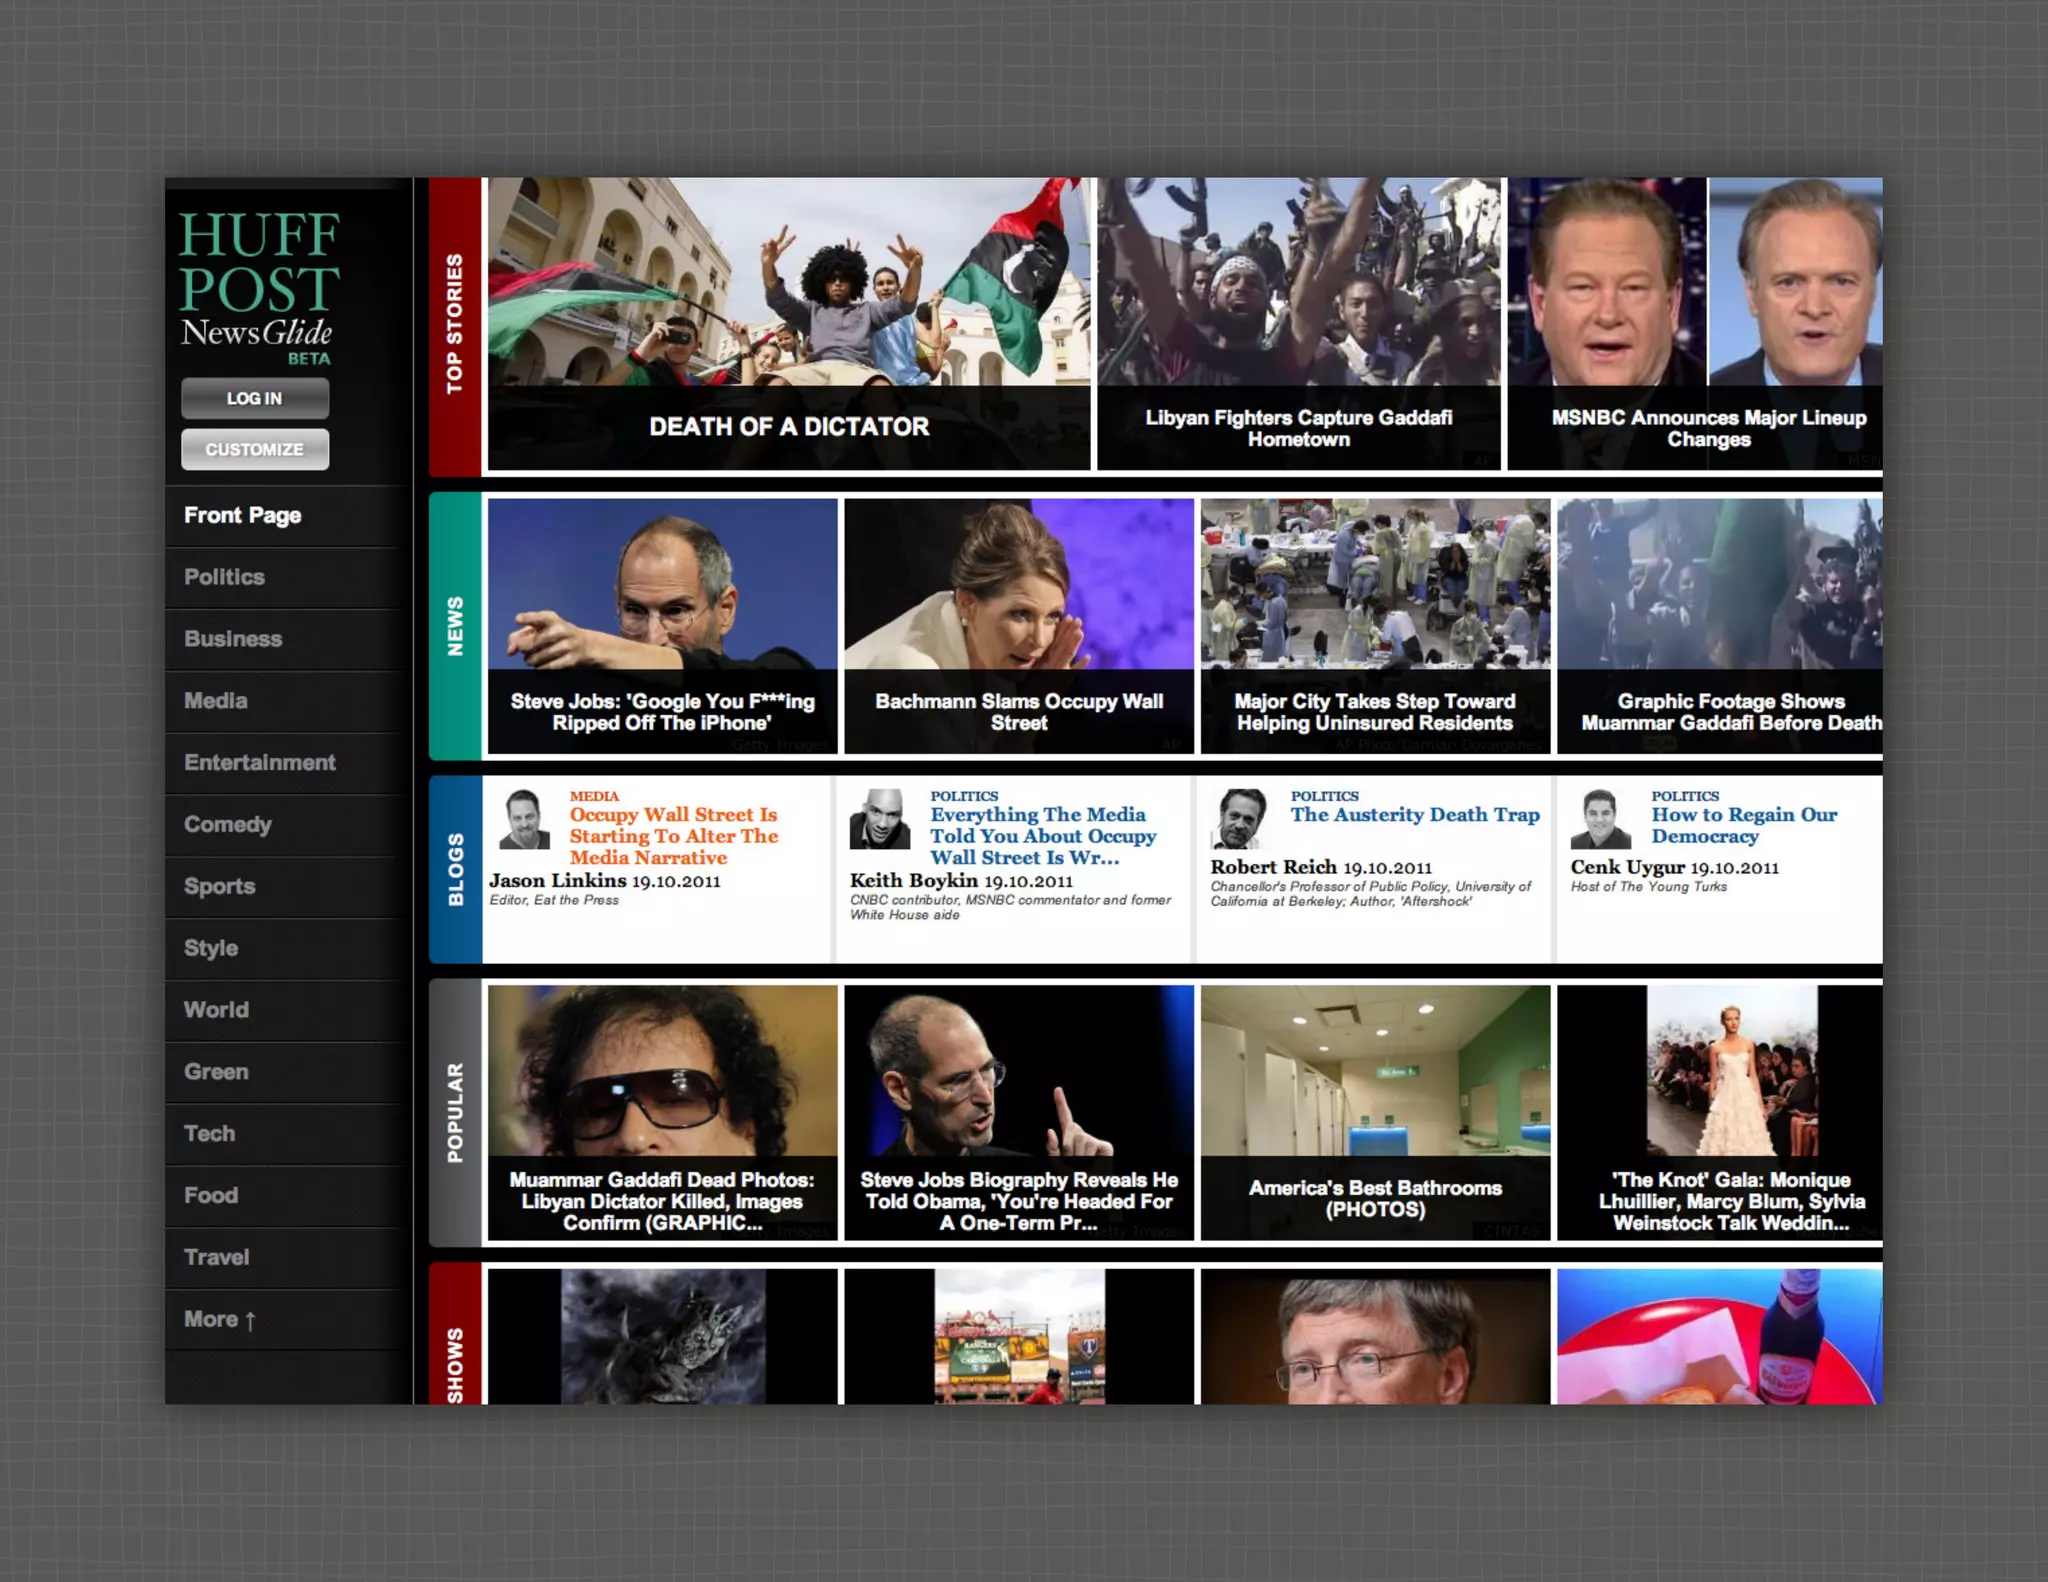Click Robert Reich author photo
This screenshot has height=1582, width=2048.
click(x=1240, y=819)
